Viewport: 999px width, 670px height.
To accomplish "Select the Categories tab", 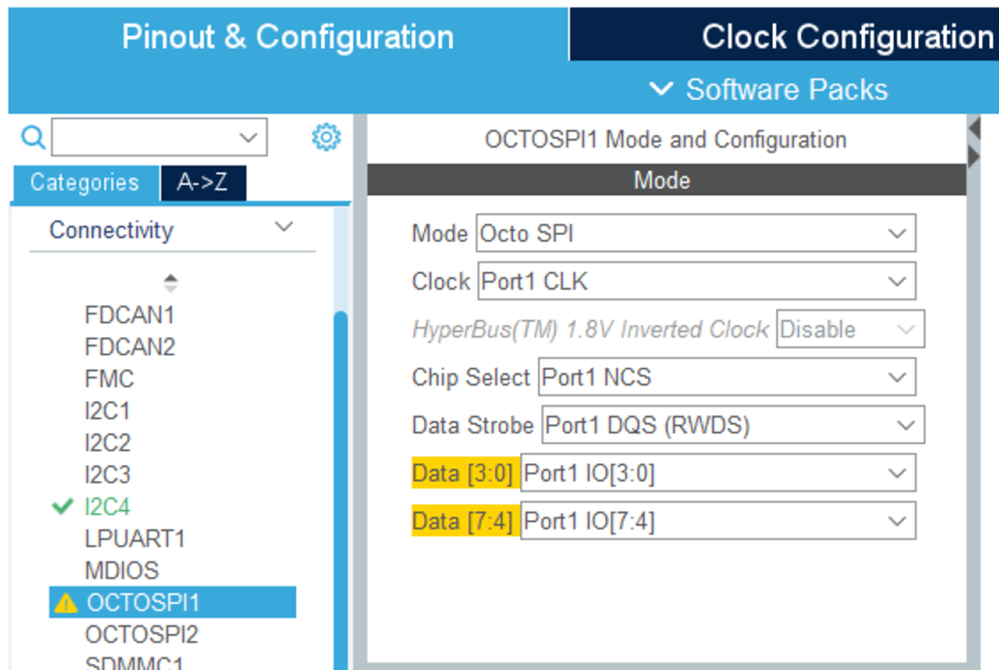I will [85, 183].
